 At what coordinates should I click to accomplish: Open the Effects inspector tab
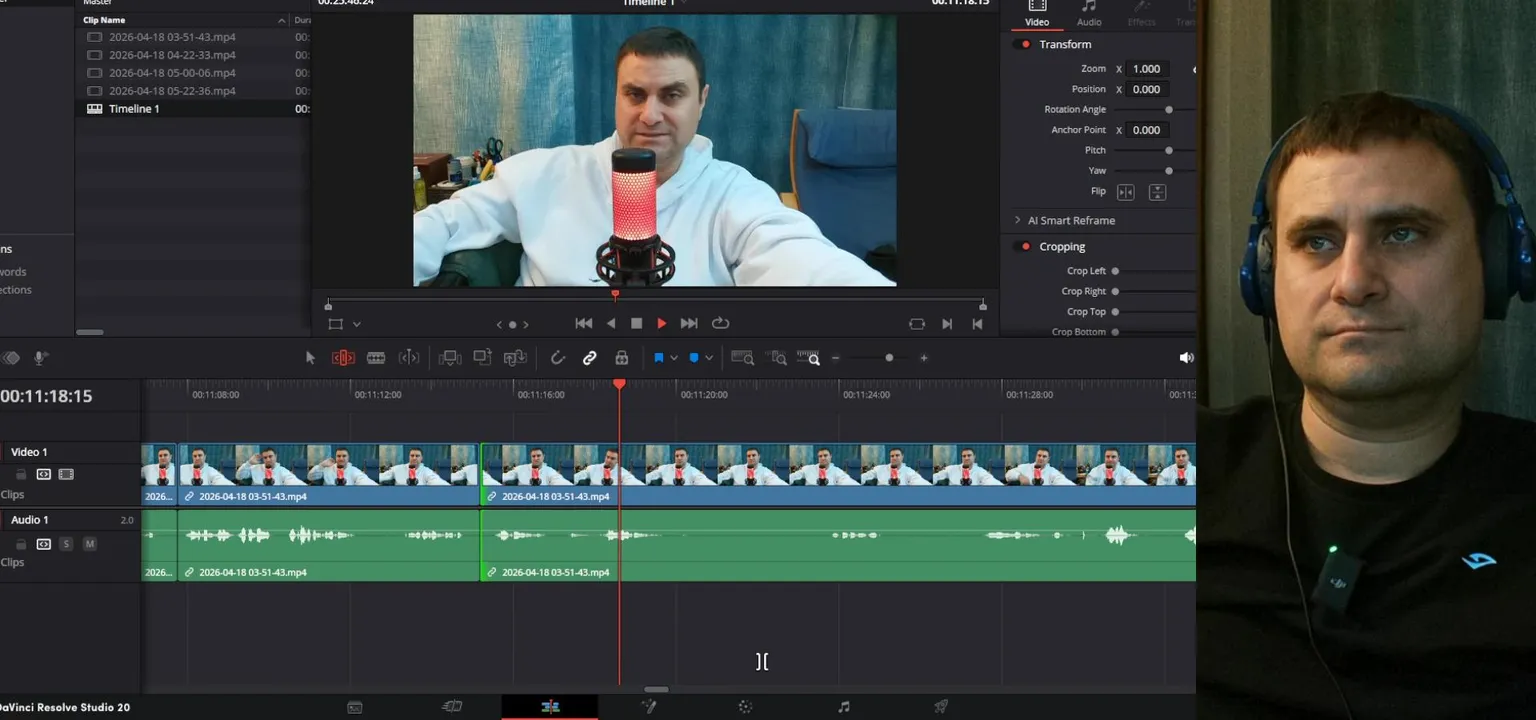1141,13
